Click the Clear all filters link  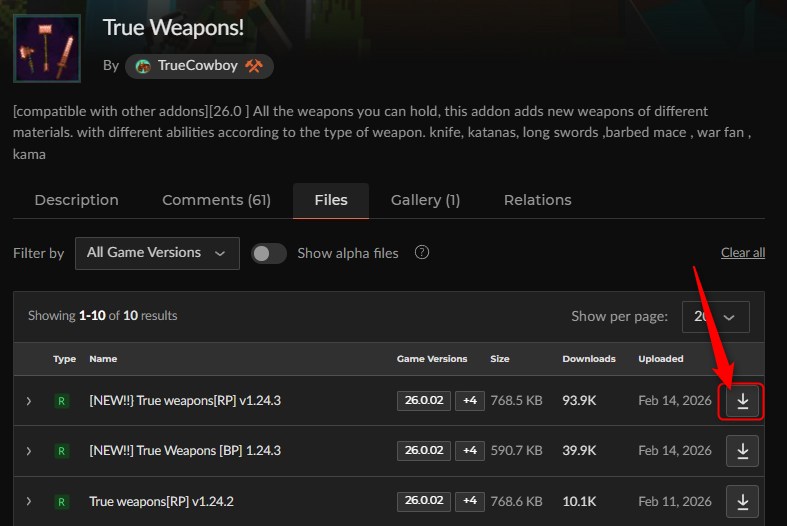(x=743, y=252)
